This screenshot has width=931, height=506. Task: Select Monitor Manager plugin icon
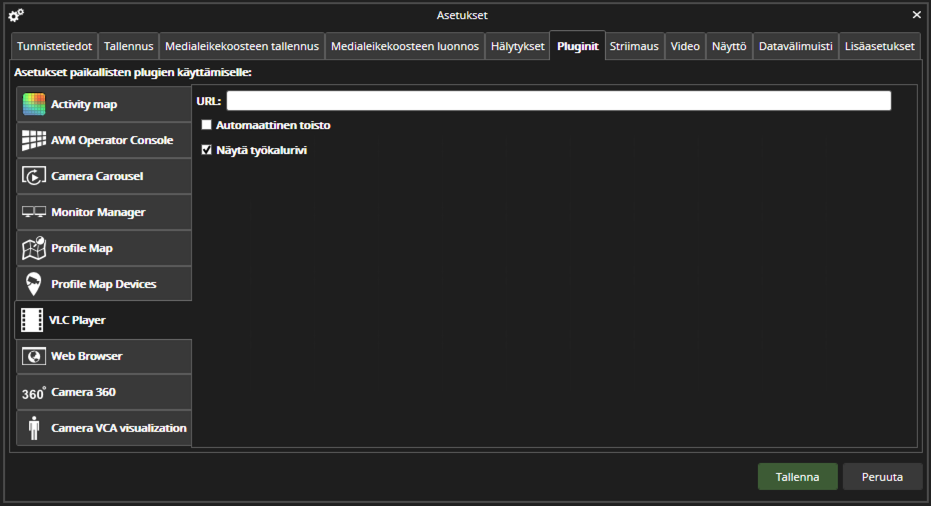pos(34,212)
